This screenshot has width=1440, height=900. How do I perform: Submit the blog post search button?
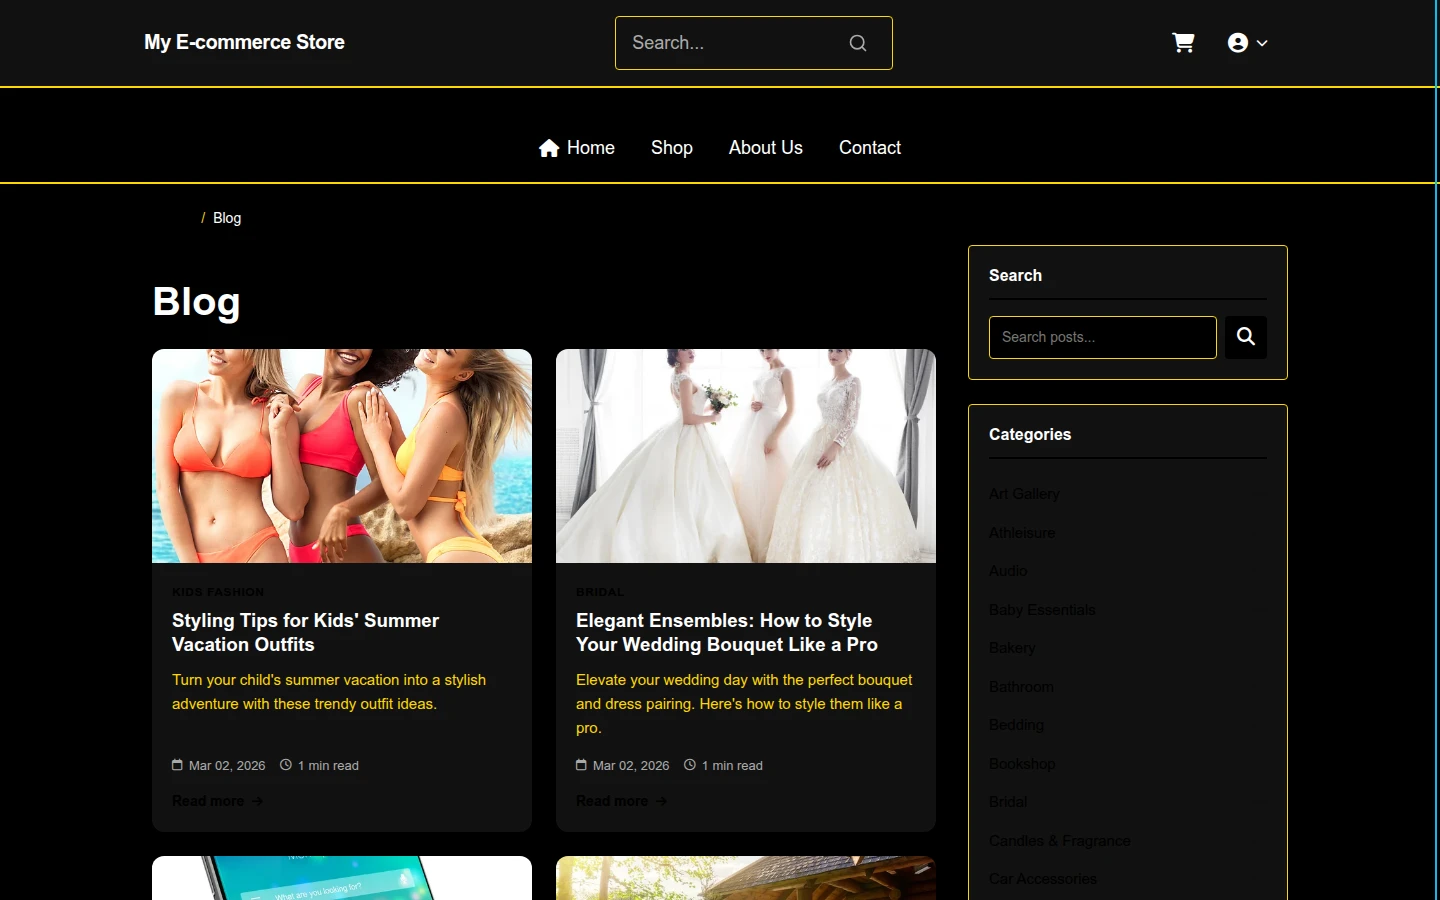(x=1246, y=337)
